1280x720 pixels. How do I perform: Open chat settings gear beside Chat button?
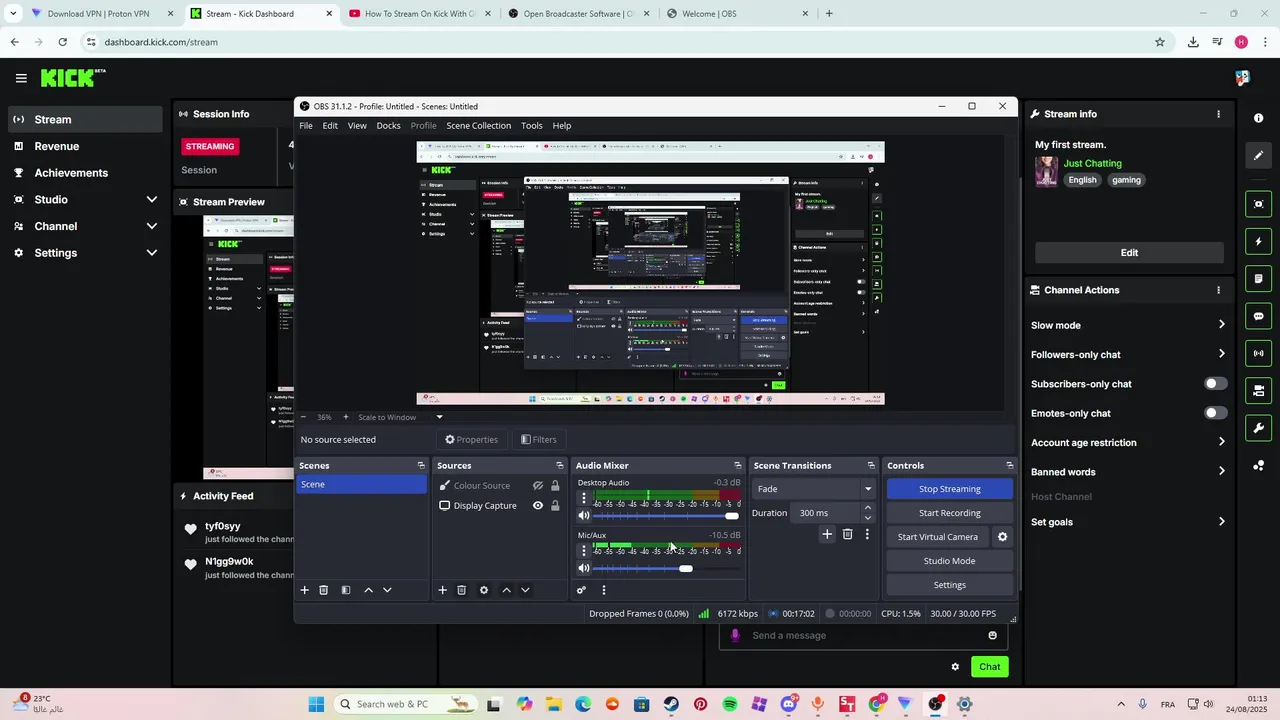click(x=955, y=667)
